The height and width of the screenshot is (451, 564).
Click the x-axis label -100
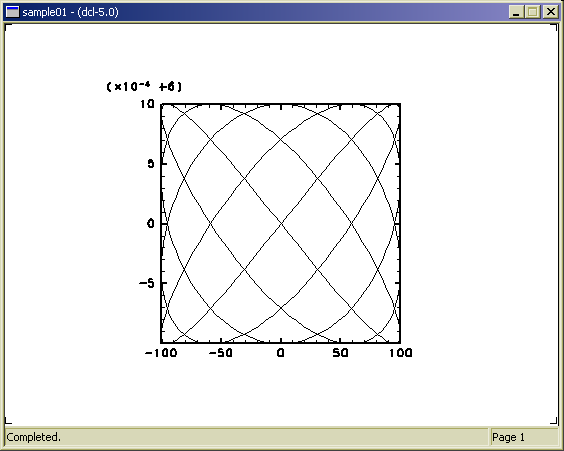click(x=161, y=353)
